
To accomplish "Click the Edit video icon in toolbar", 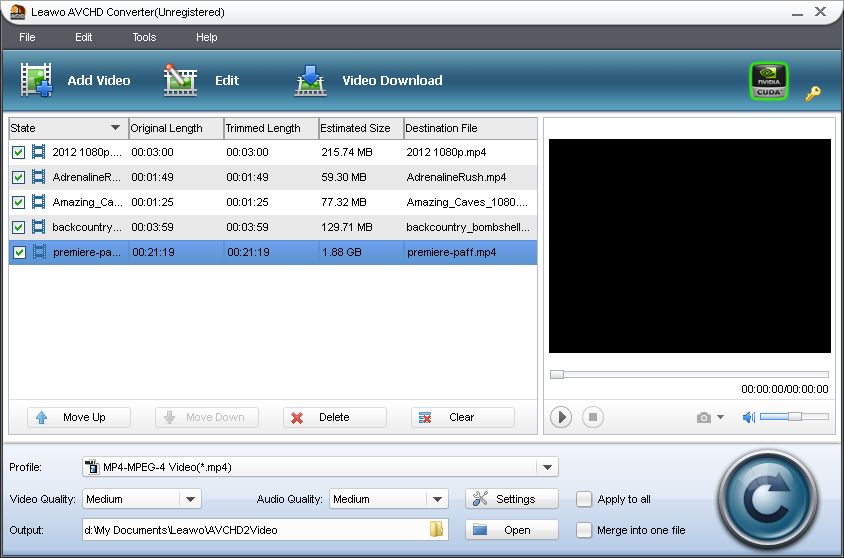I will (180, 80).
